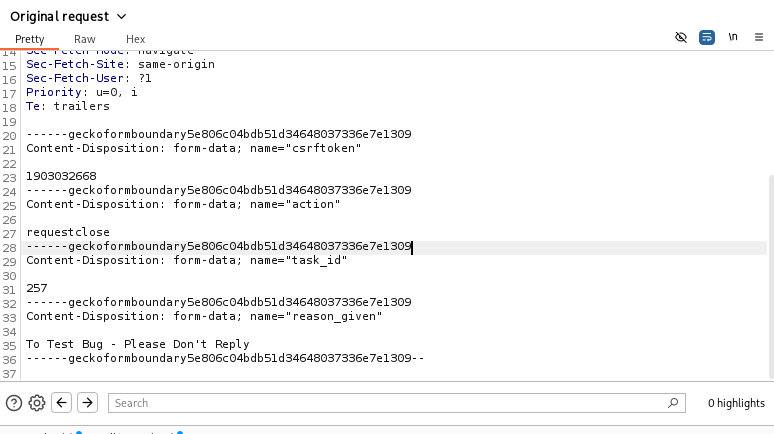Go to previous search match arrow
This screenshot has height=434, width=774.
pyautogui.click(x=62, y=403)
